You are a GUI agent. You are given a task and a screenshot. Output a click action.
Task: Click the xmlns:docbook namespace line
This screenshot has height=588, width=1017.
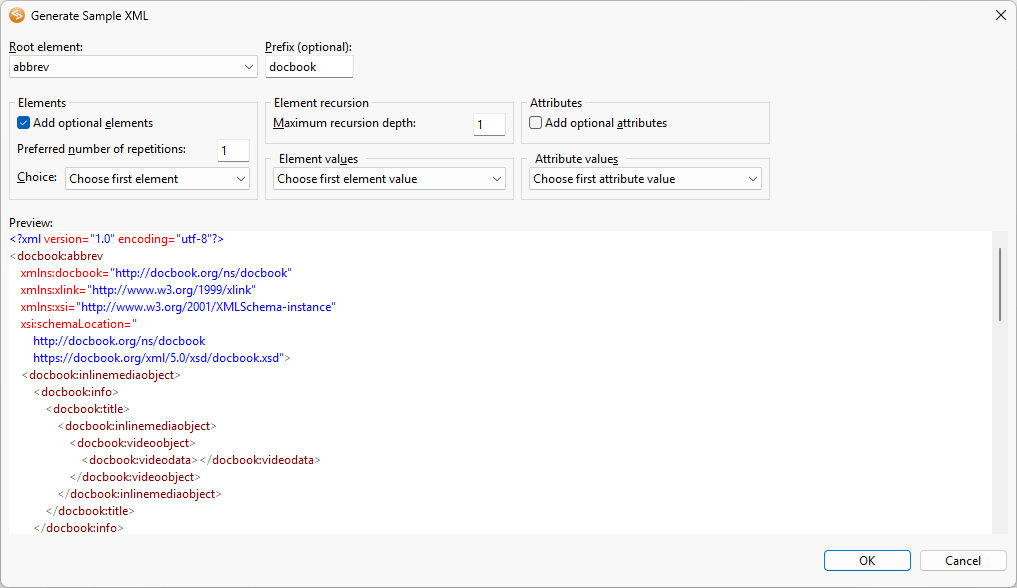point(156,273)
